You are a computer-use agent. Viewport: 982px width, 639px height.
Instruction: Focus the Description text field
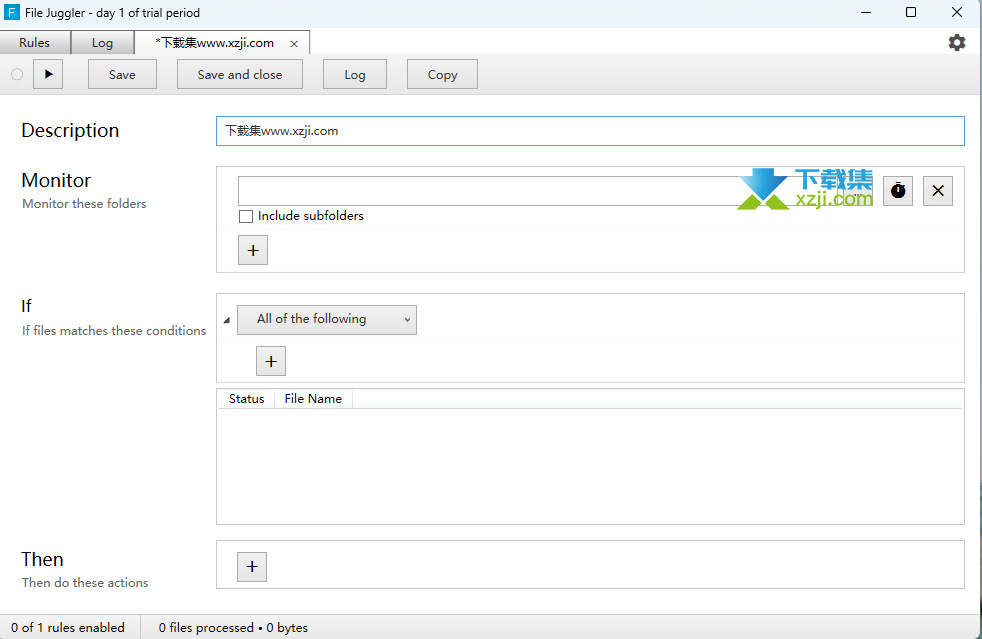pyautogui.click(x=590, y=131)
